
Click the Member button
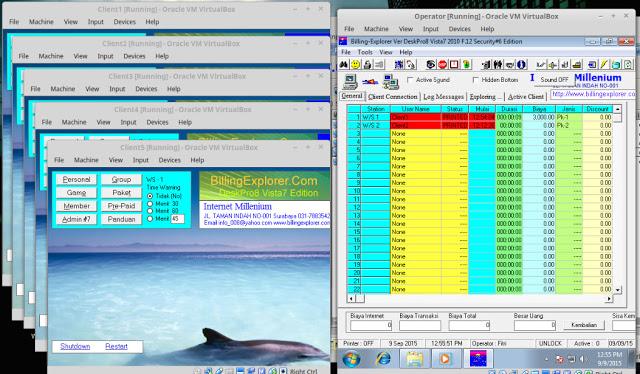point(76,206)
